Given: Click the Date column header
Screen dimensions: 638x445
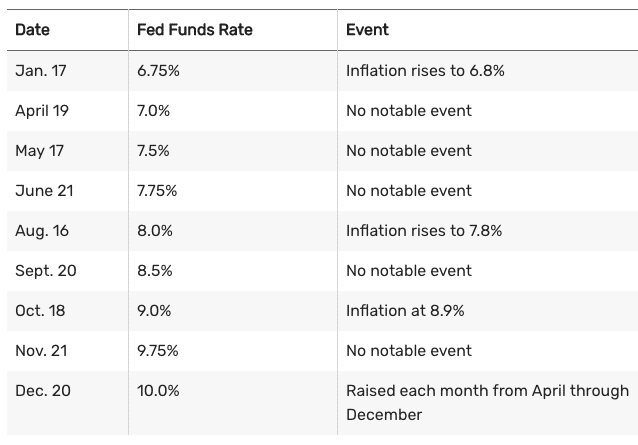Looking at the screenshot, I should (31, 30).
